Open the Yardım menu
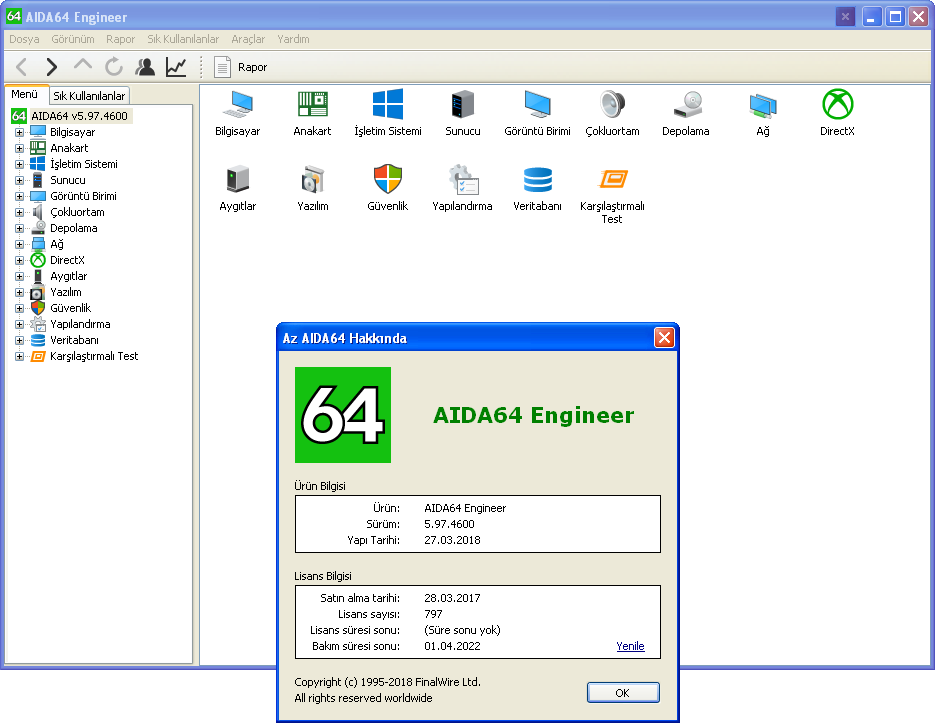The image size is (935, 723). 293,39
